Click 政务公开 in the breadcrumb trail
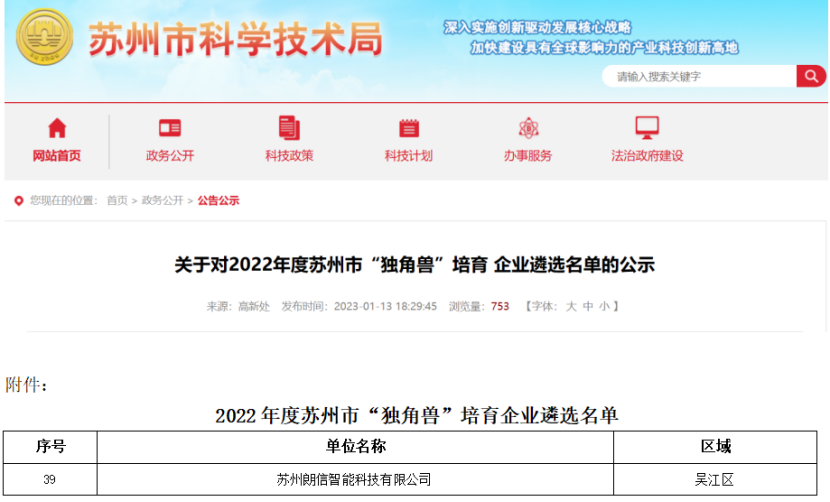The width and height of the screenshot is (830, 502). point(162,201)
